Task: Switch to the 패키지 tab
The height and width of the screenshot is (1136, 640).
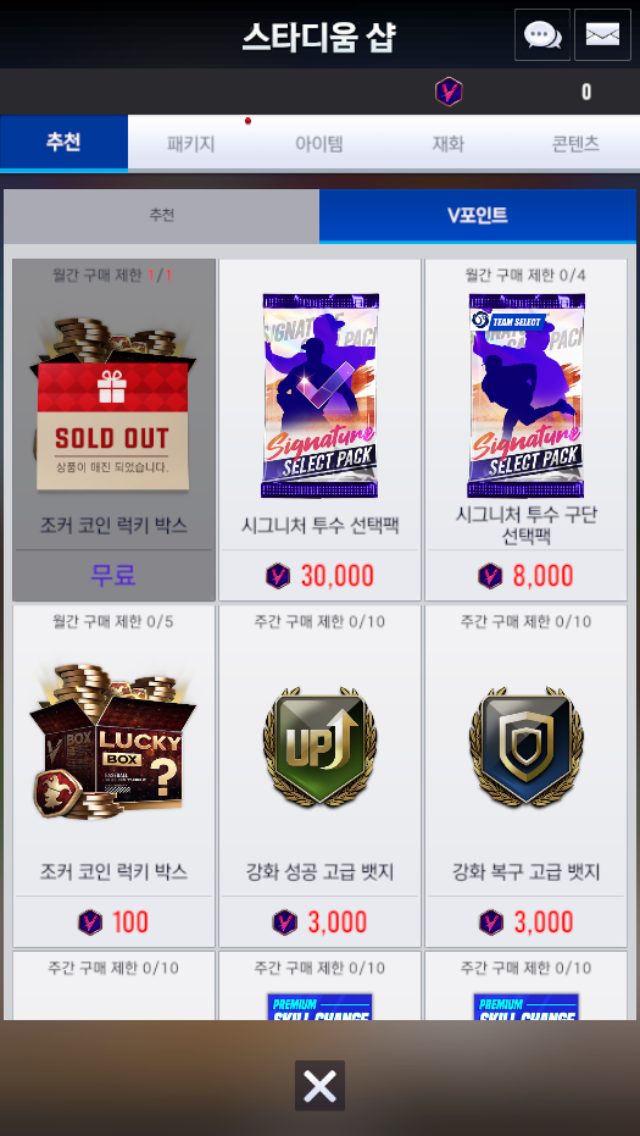Action: click(x=191, y=143)
